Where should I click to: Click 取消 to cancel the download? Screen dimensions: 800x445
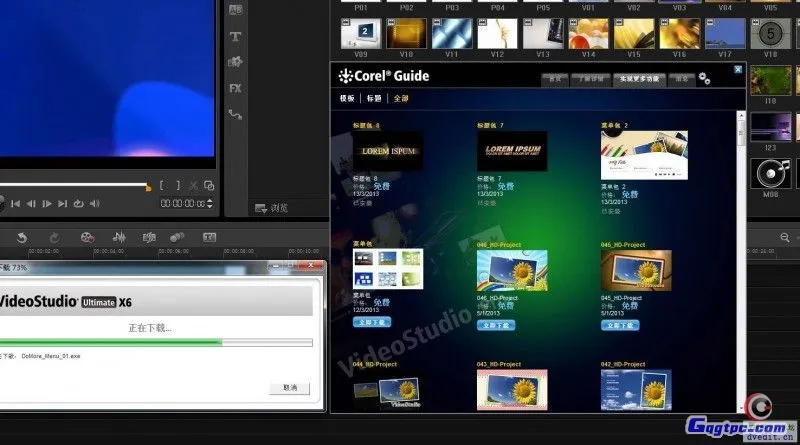pos(290,388)
